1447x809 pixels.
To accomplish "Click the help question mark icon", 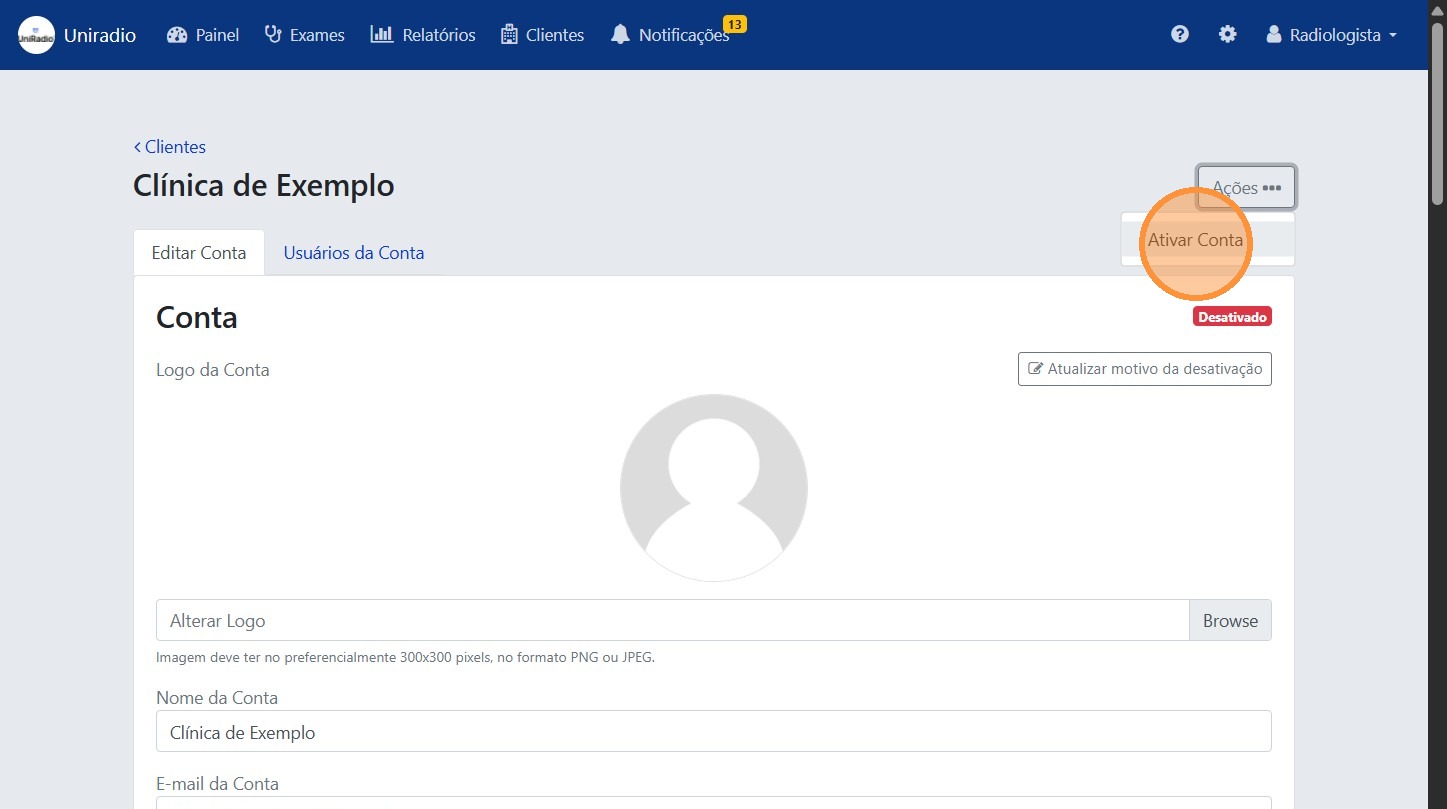I will (1180, 35).
